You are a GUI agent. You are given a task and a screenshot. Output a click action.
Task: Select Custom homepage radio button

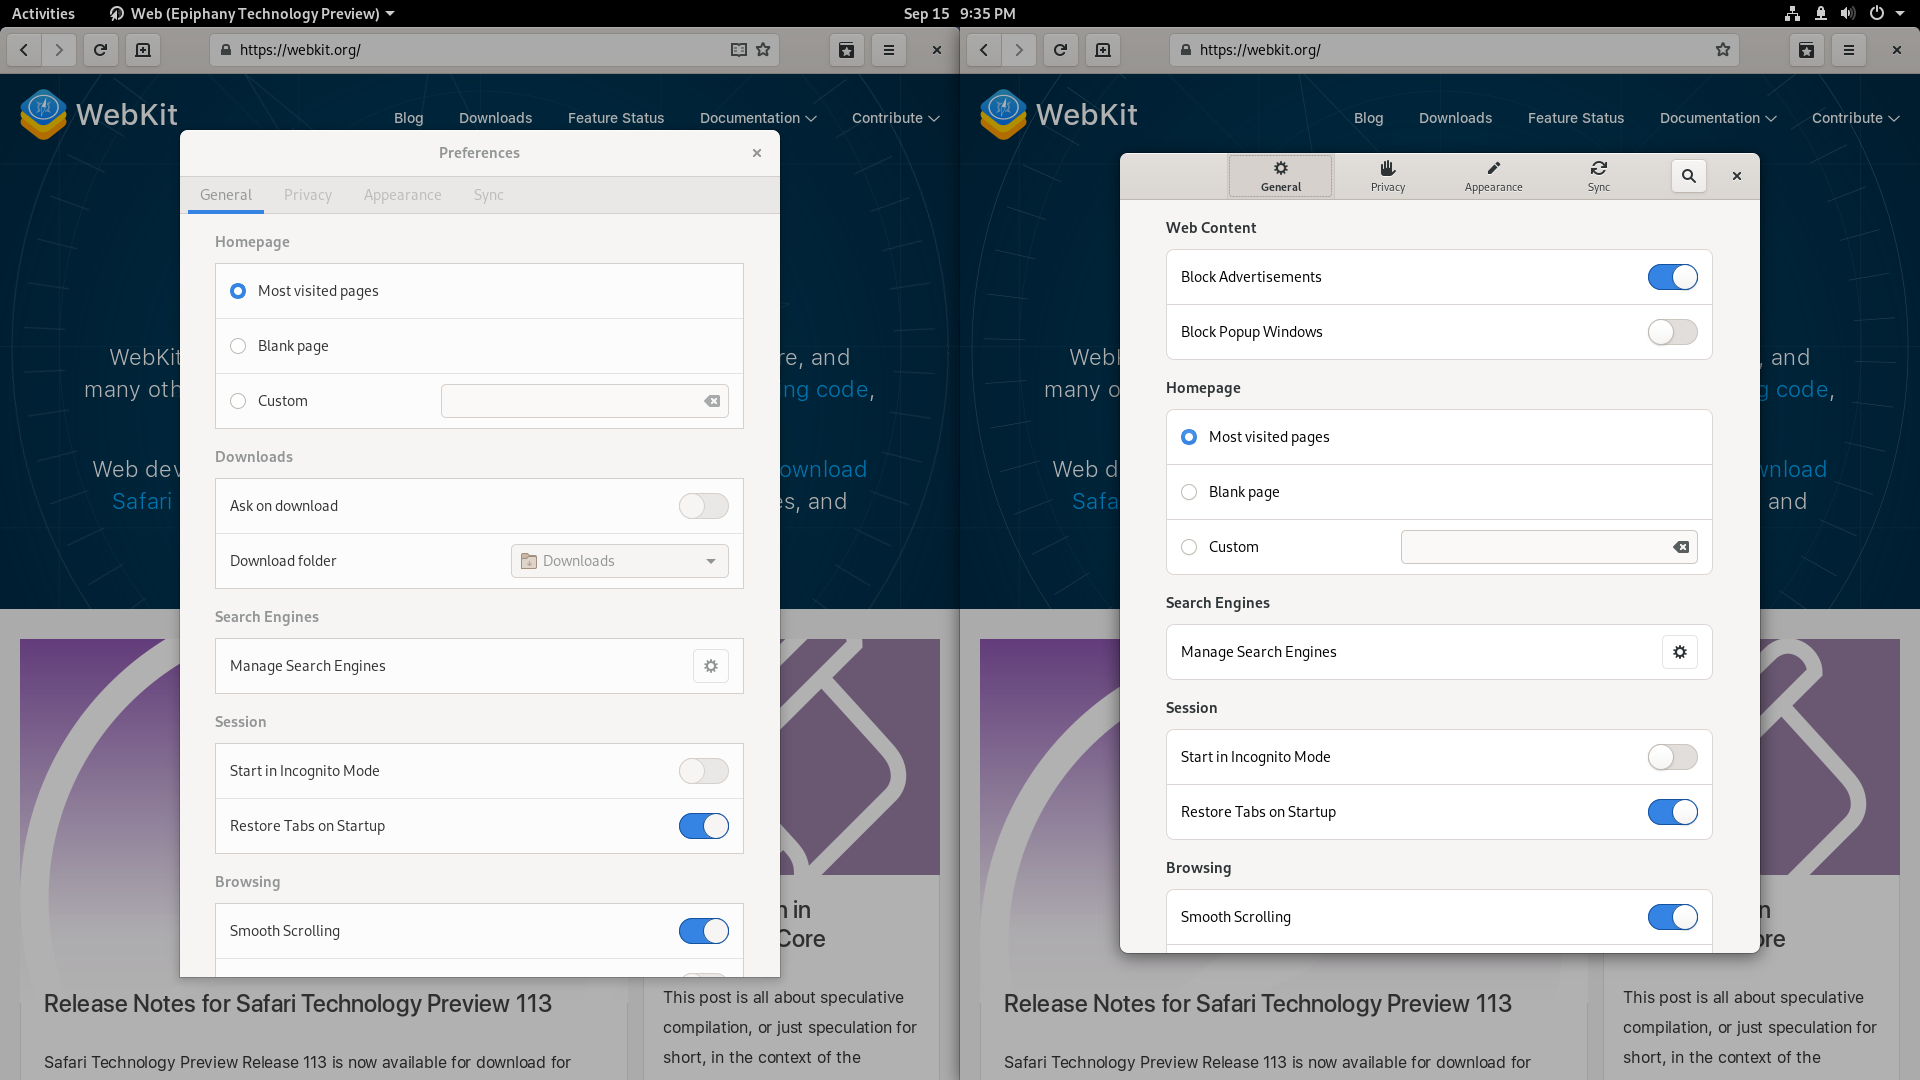pyautogui.click(x=237, y=401)
